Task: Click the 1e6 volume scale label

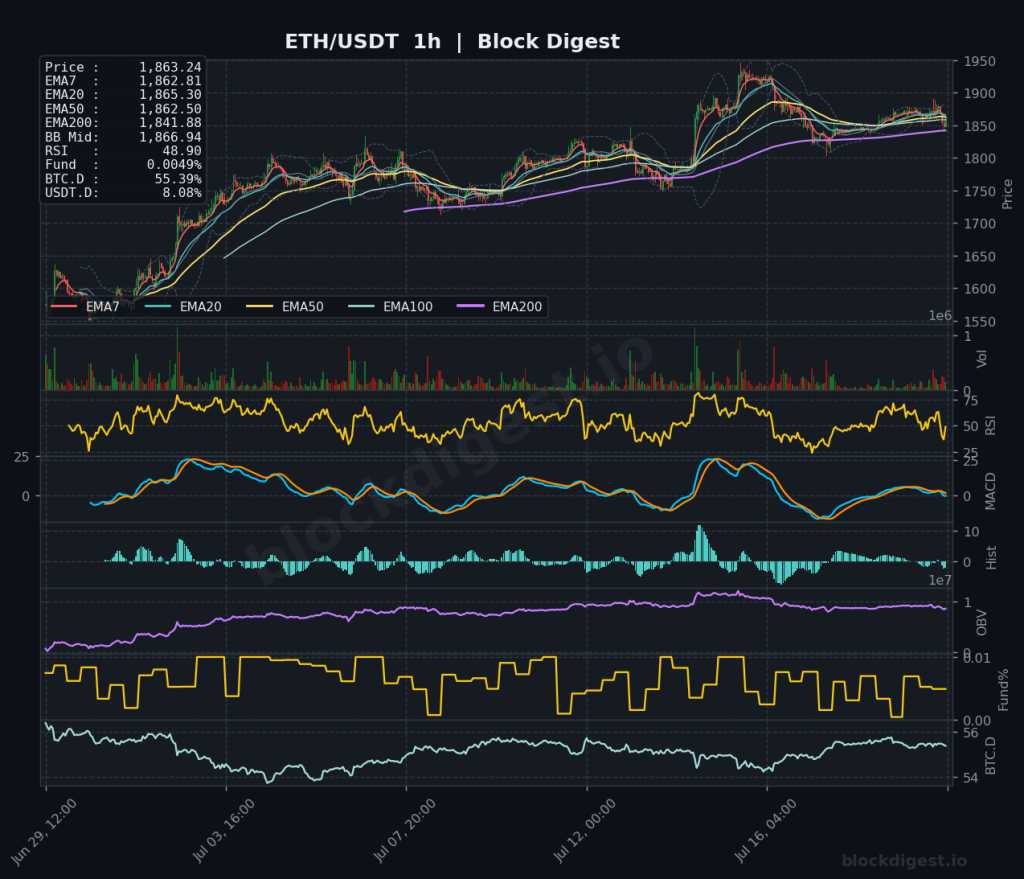Action: click(x=940, y=316)
